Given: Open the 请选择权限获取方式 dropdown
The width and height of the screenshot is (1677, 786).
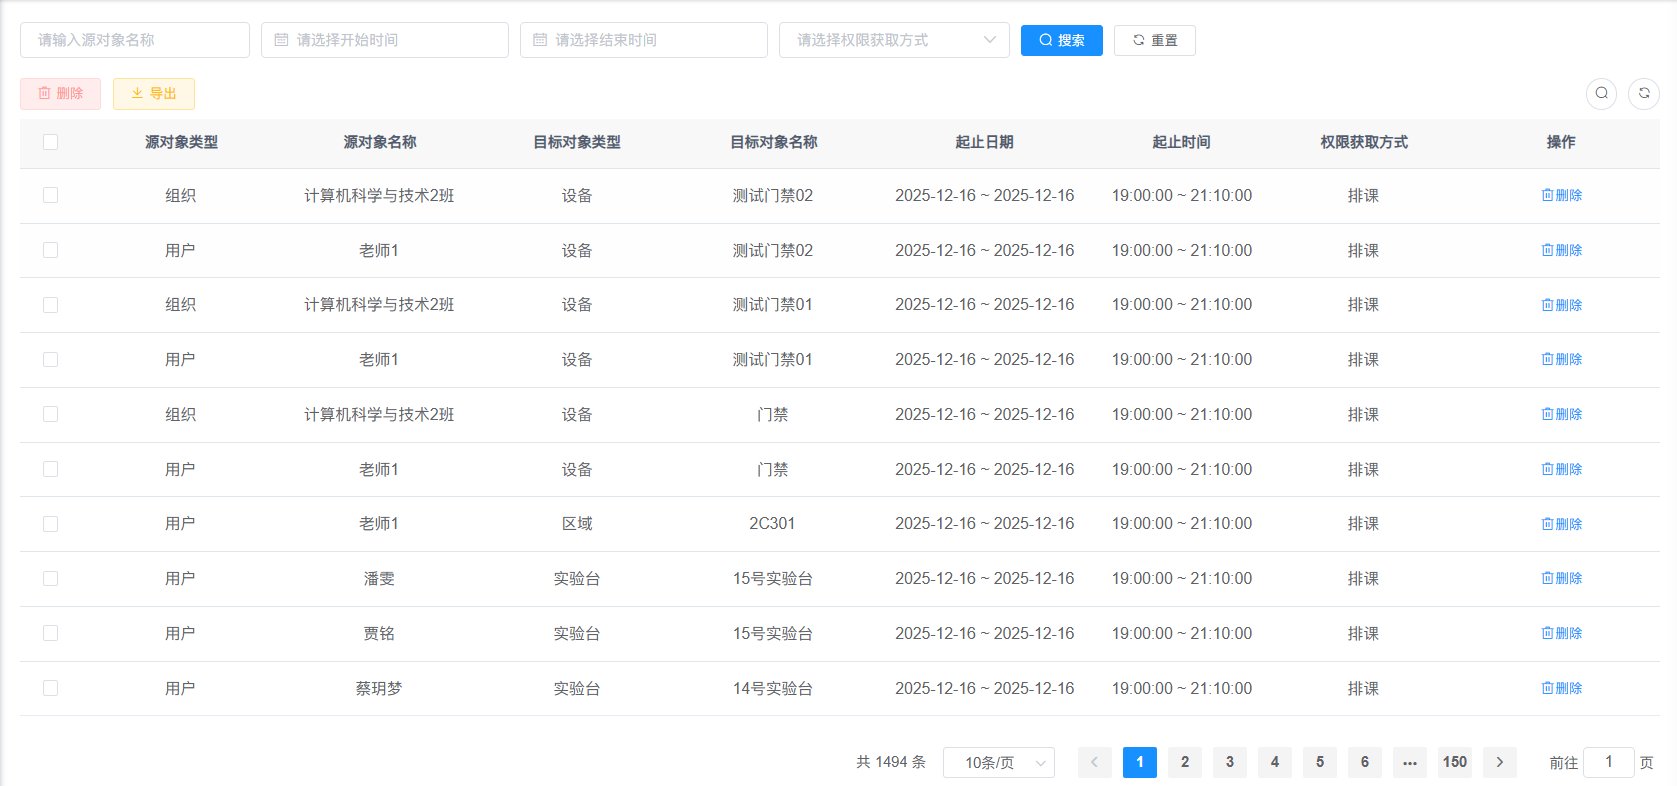Looking at the screenshot, I should (893, 40).
